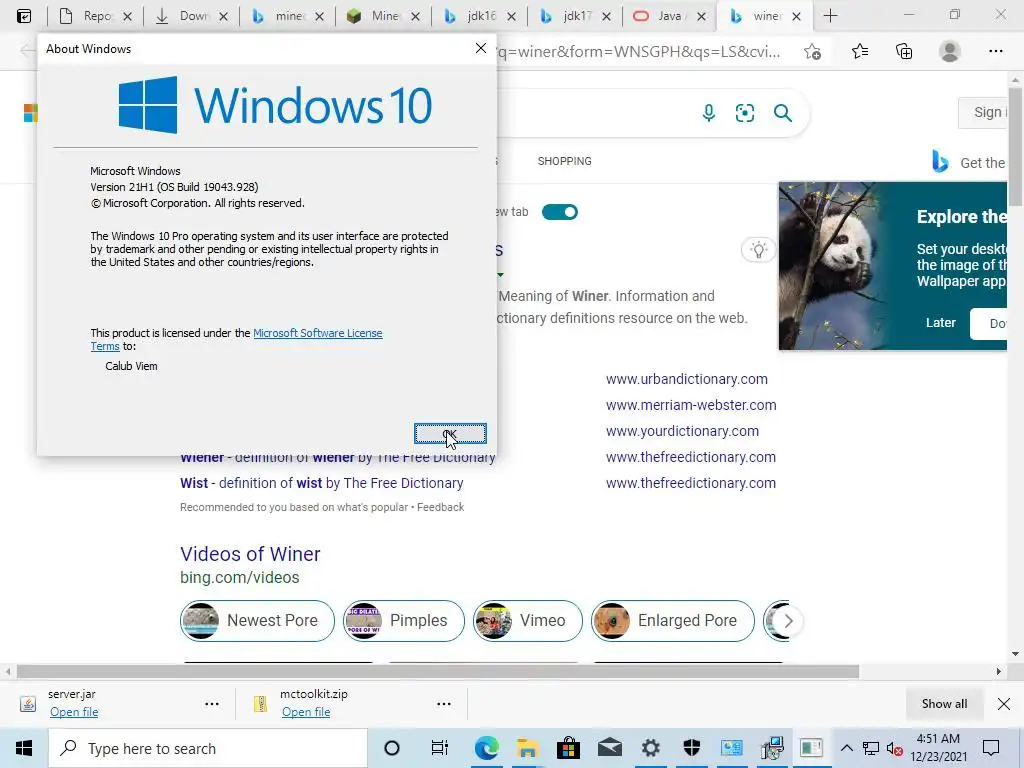1024x768 pixels.
Task: Open the Microsoft Software License link
Action: point(317,333)
